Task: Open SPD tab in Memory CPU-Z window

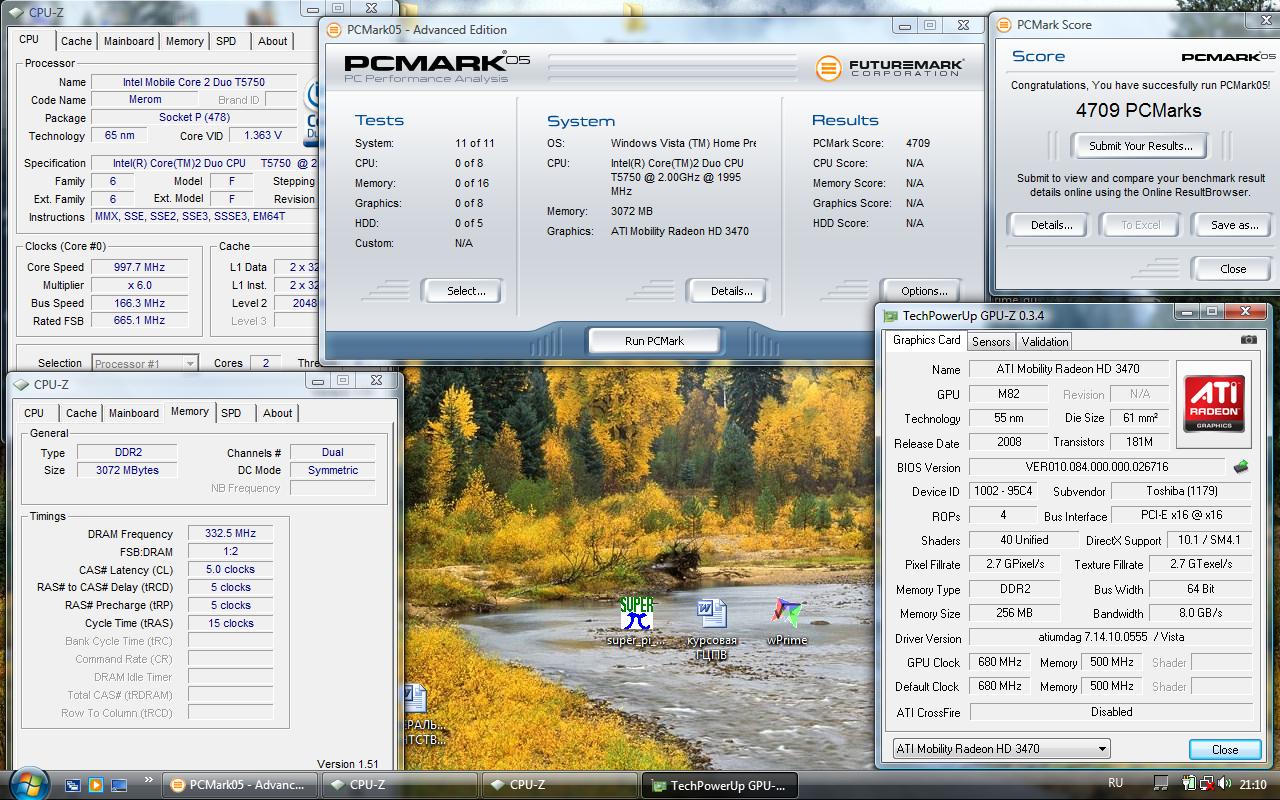Action: [x=231, y=413]
